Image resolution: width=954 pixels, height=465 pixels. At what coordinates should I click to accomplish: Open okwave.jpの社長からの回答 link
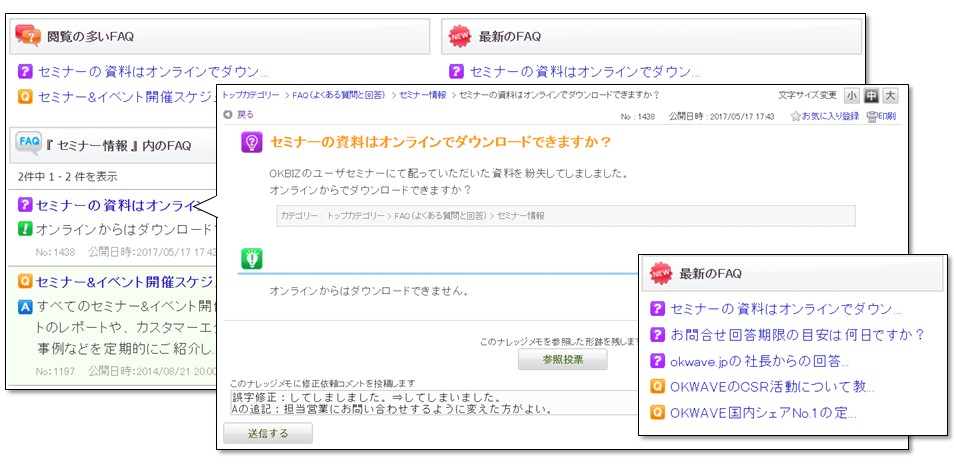758,361
